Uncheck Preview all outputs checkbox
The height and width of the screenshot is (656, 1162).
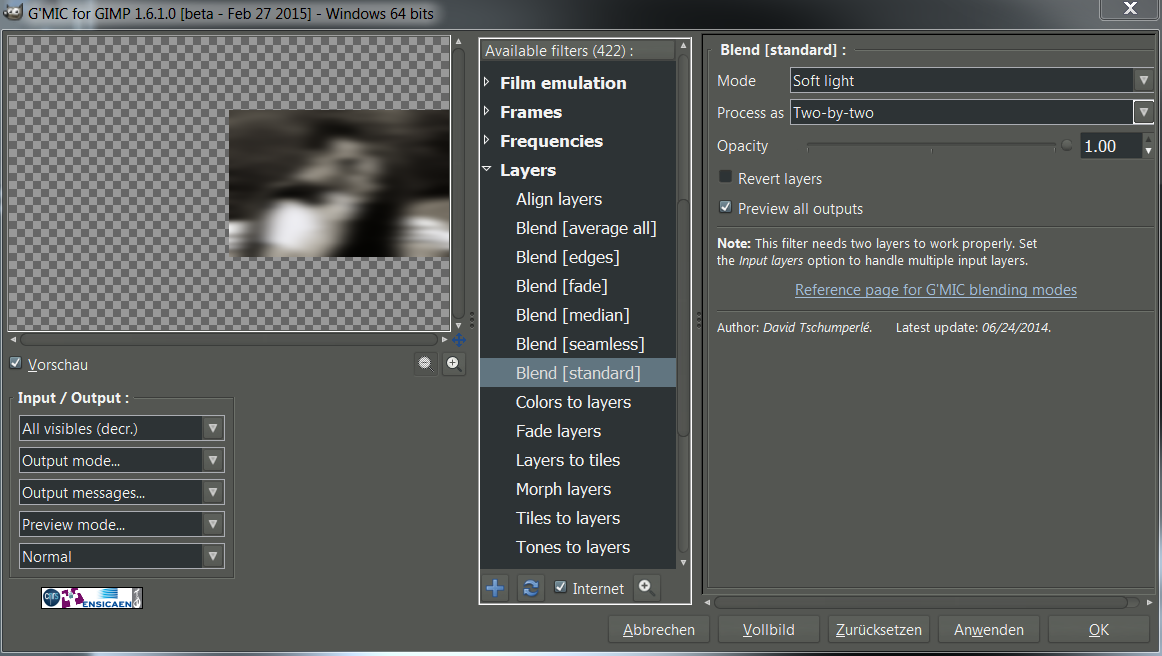(726, 207)
